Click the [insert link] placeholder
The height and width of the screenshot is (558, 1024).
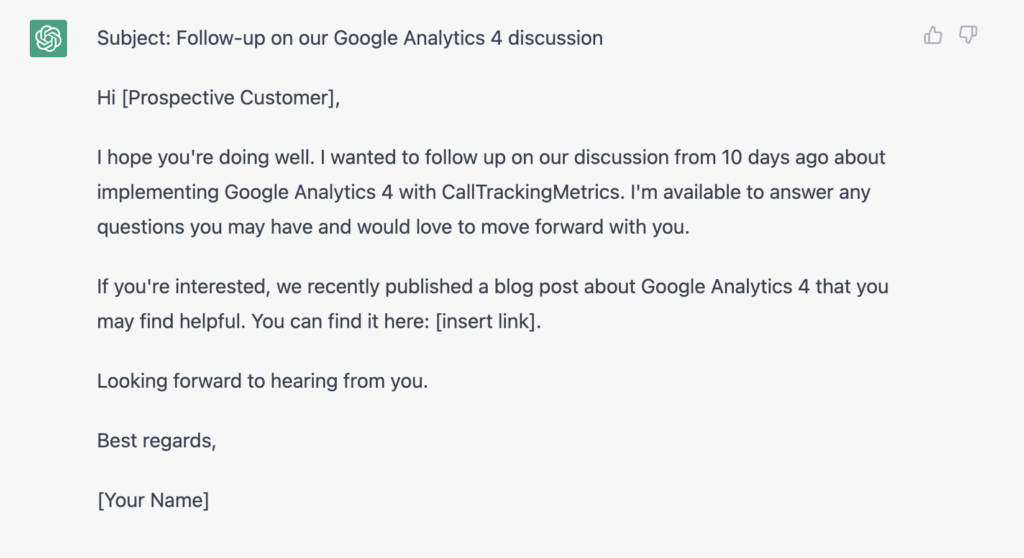[487, 321]
